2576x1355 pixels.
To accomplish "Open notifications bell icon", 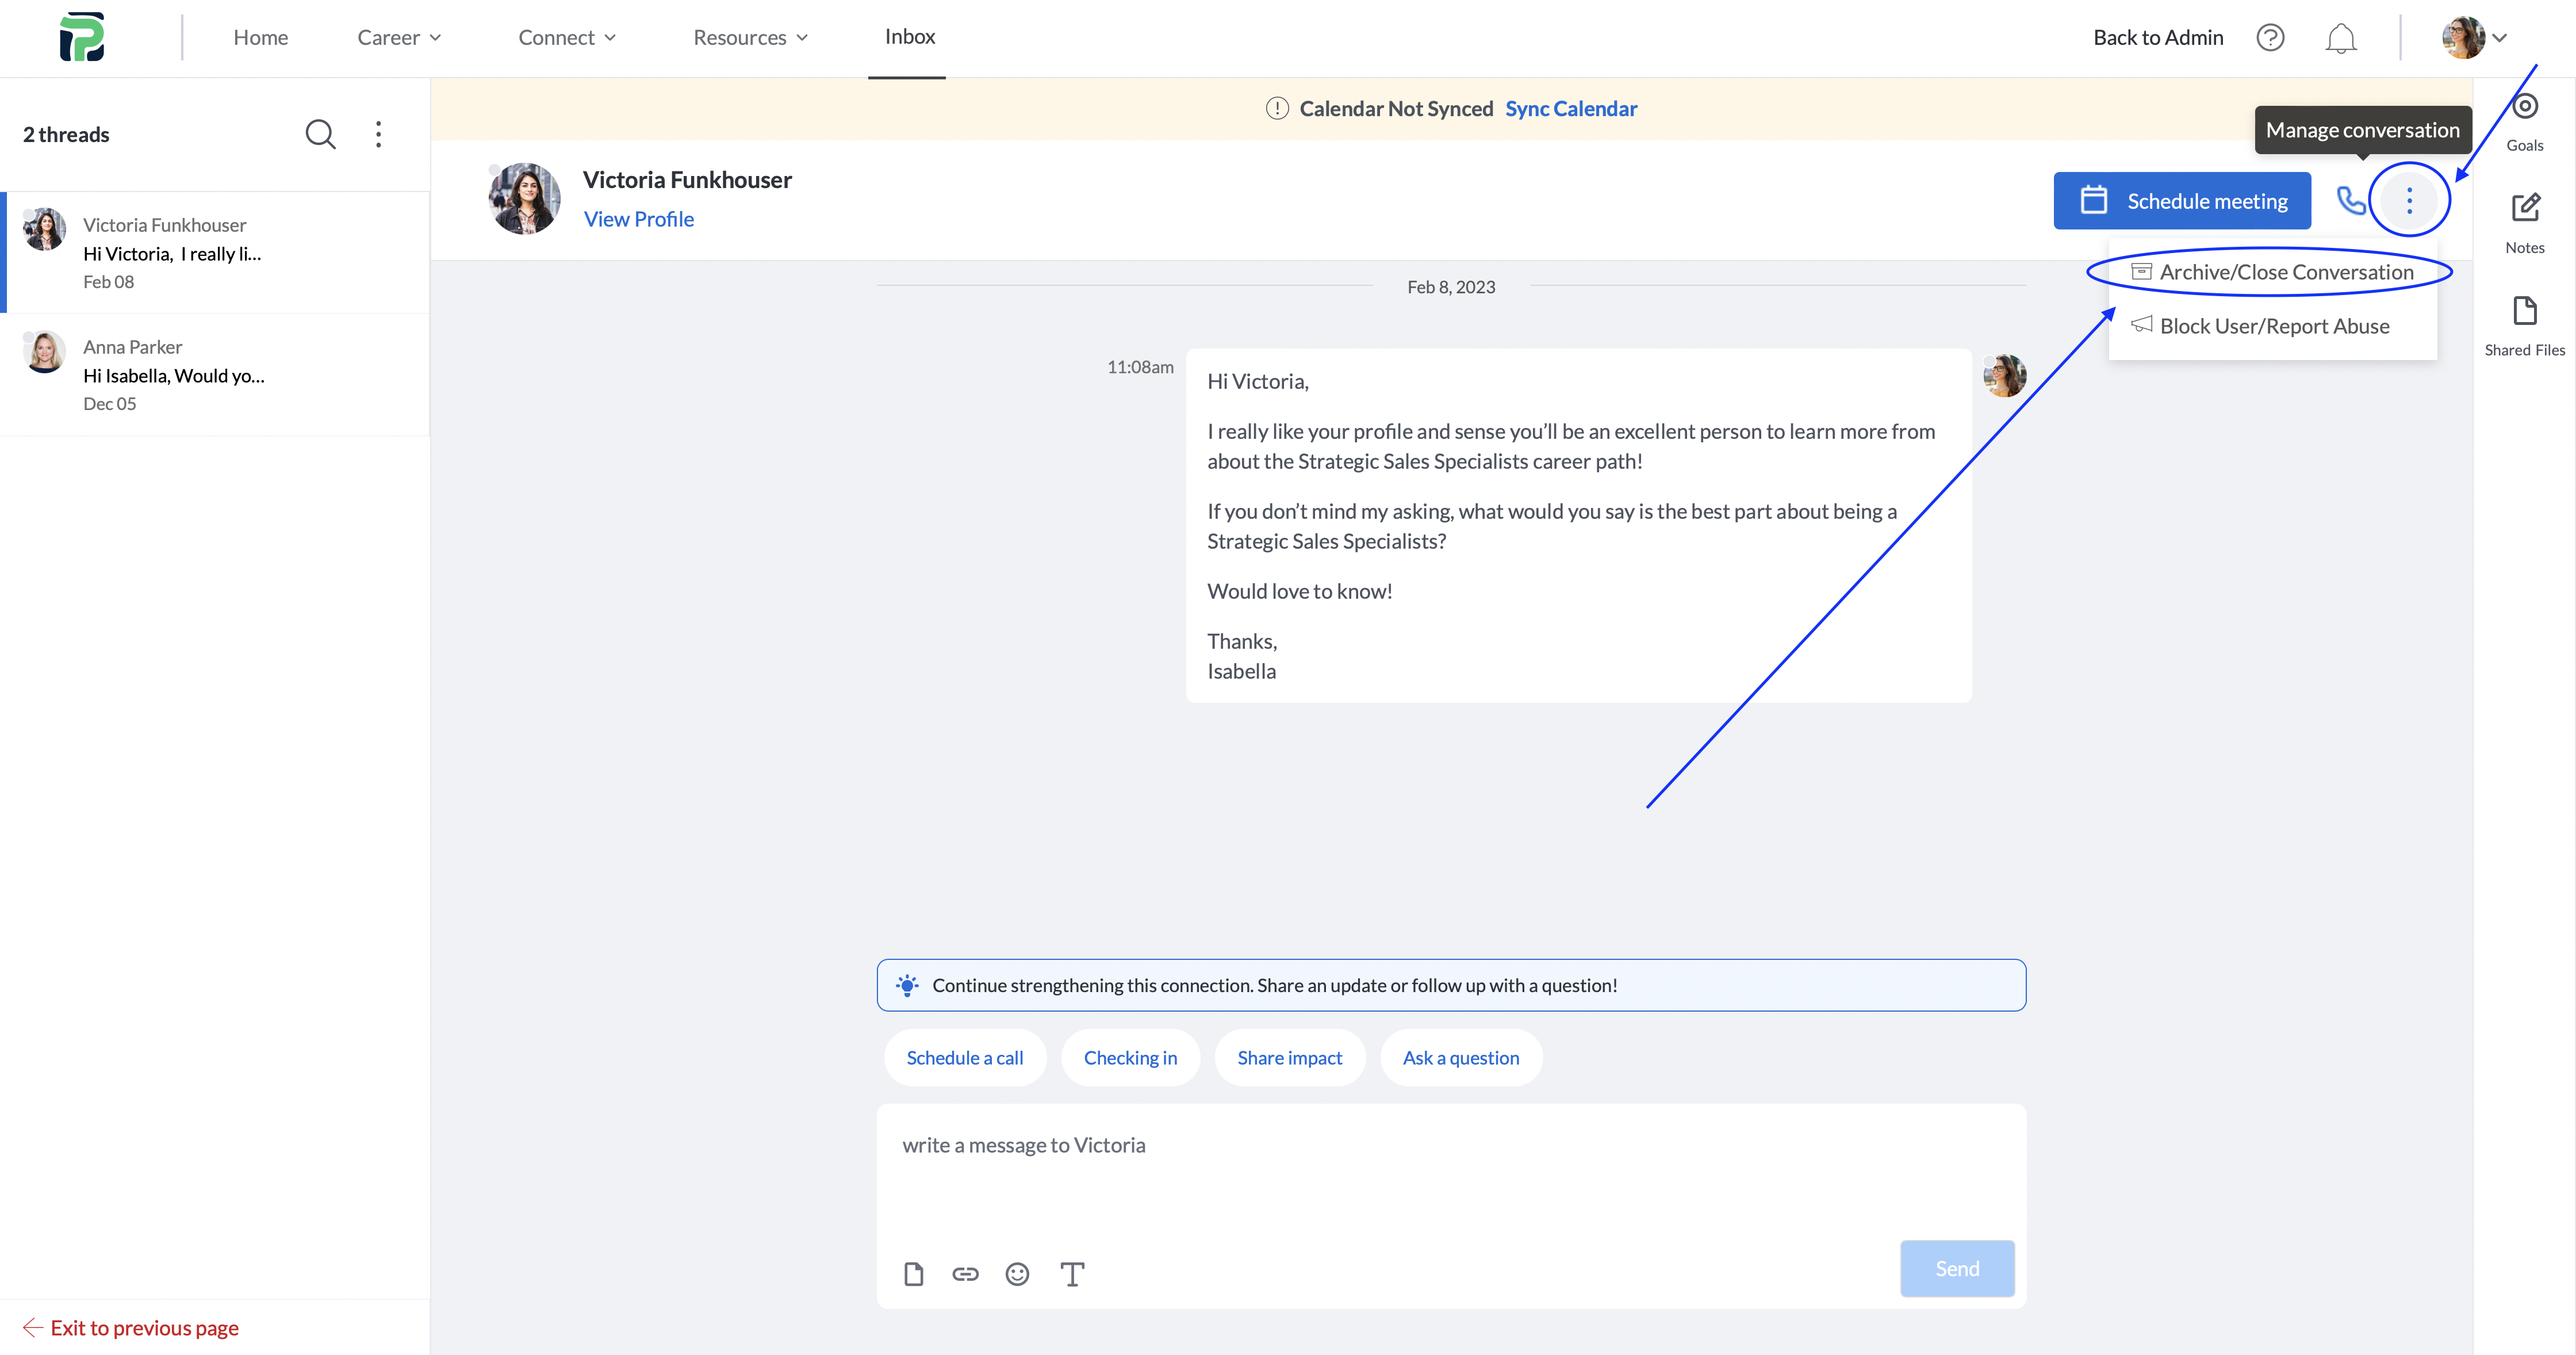I will pyautogui.click(x=2340, y=39).
